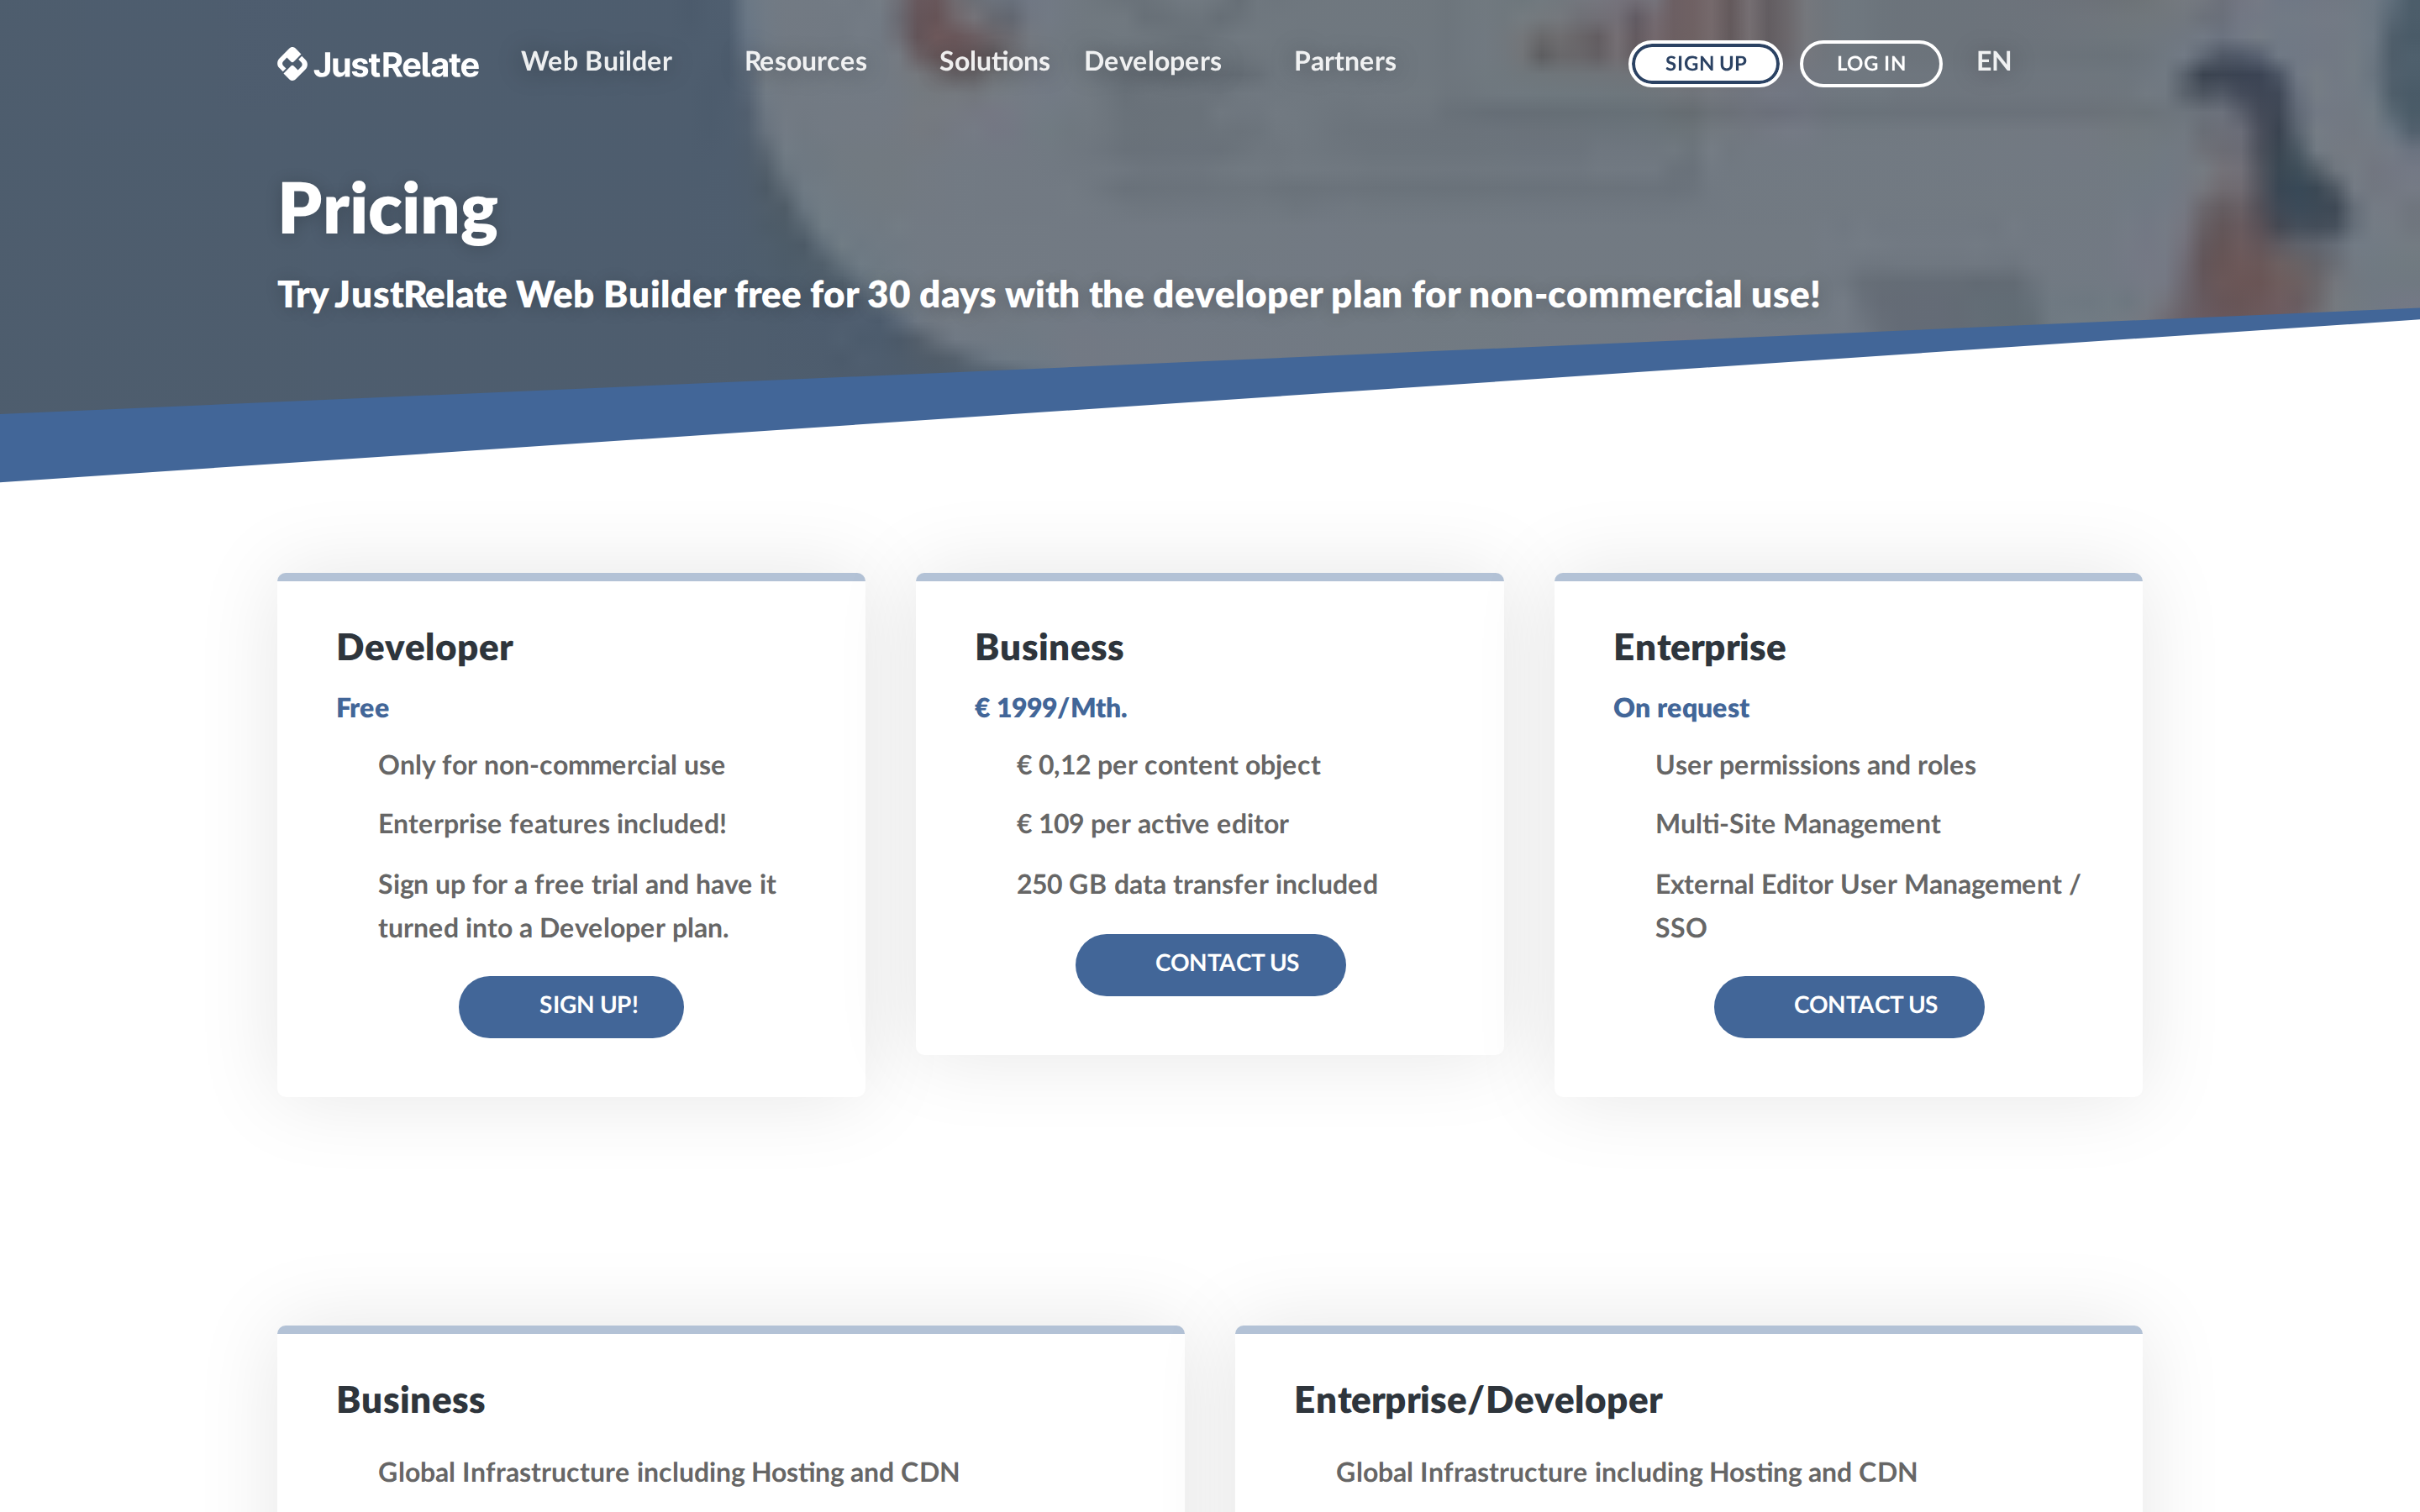Open the Partners menu
This screenshot has height=1512, width=2420.
[x=1344, y=61]
